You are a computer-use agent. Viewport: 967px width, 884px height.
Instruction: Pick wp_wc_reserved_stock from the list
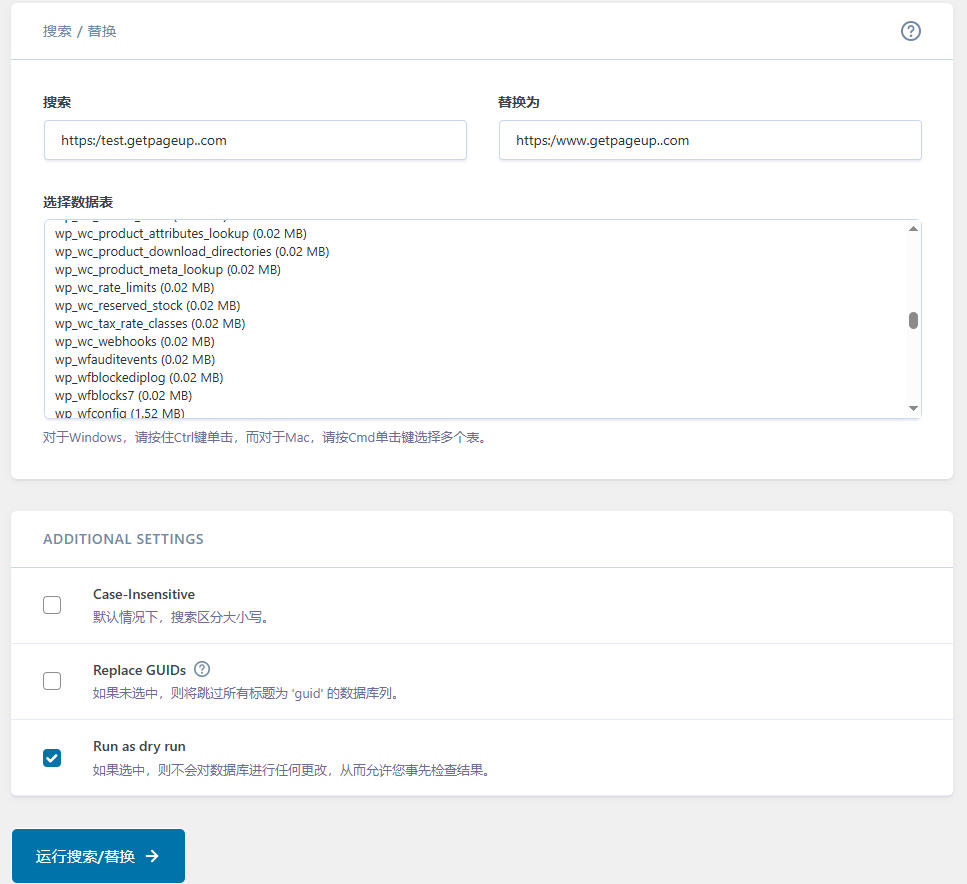[x=147, y=306]
